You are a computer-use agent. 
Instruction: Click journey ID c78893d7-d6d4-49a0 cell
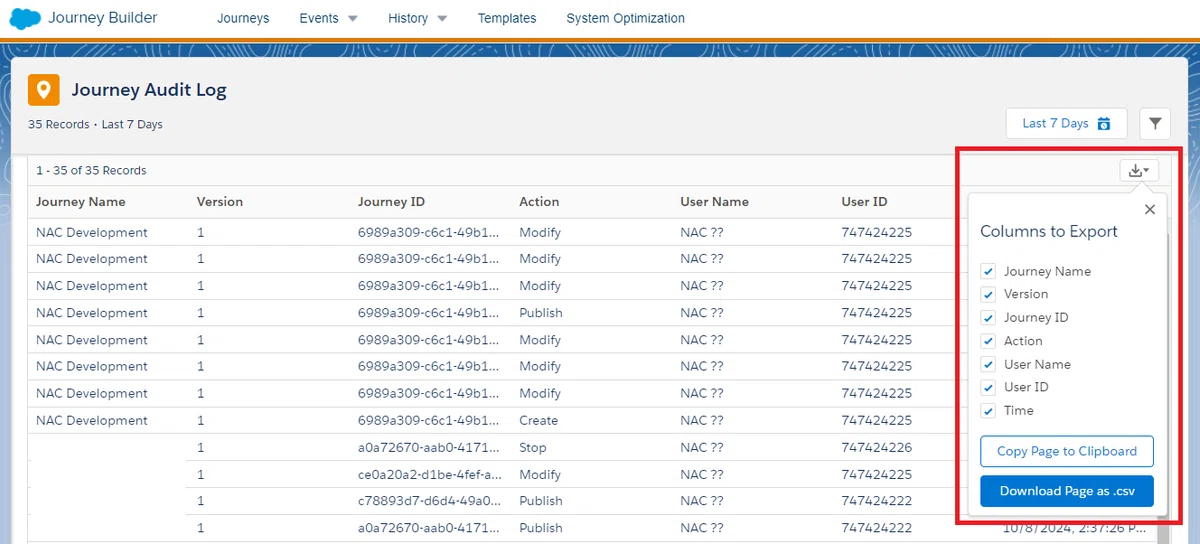(x=430, y=500)
